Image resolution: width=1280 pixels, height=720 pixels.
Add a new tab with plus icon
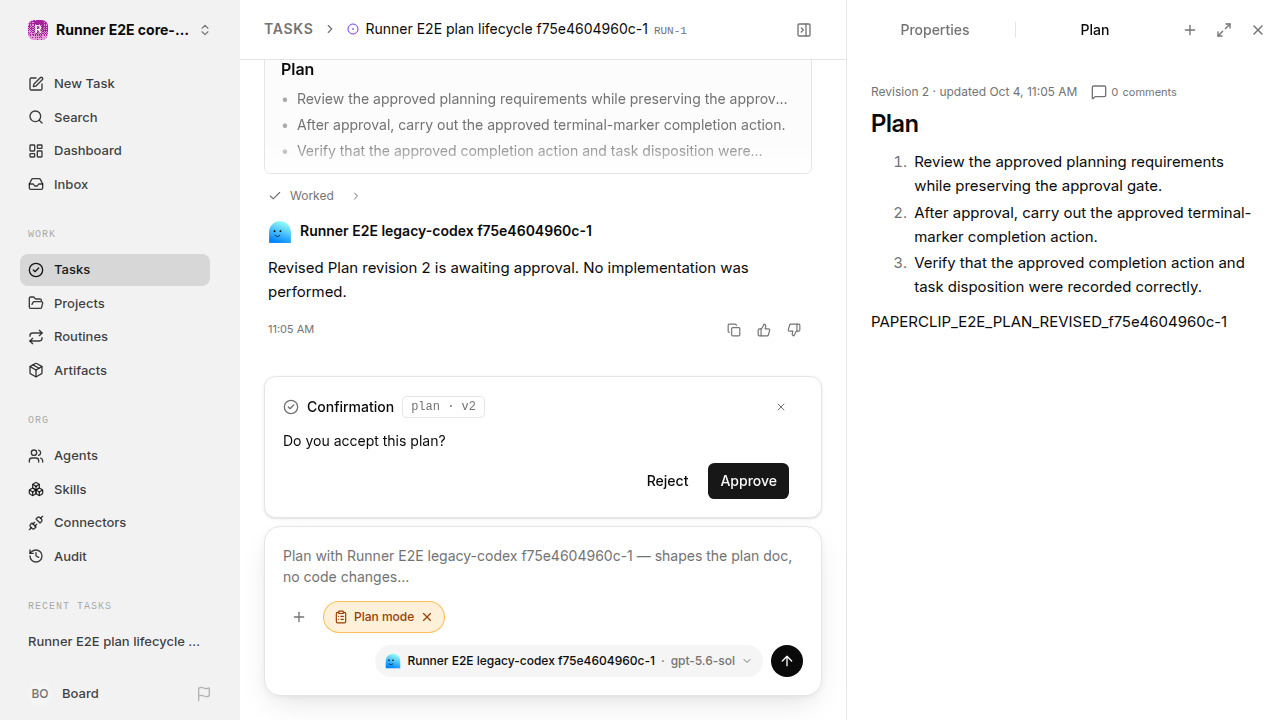(1190, 30)
